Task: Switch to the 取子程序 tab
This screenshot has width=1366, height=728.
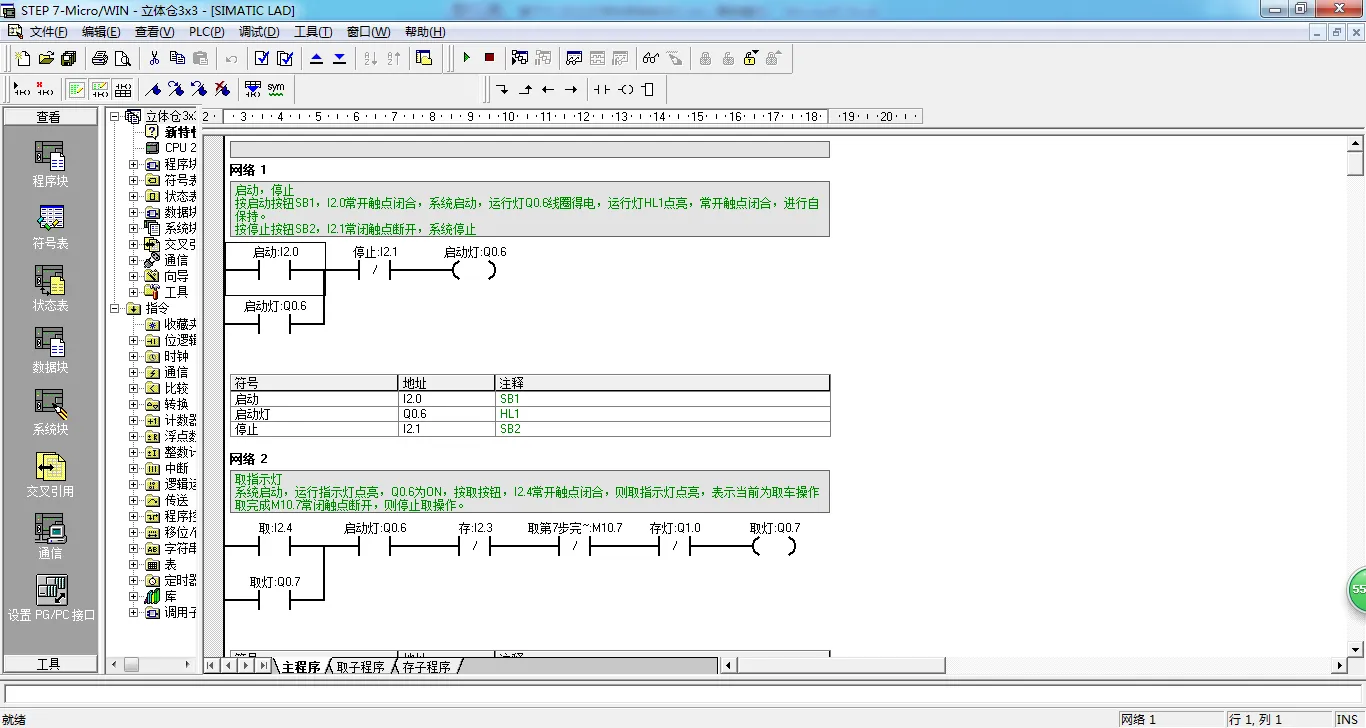Action: 361,667
